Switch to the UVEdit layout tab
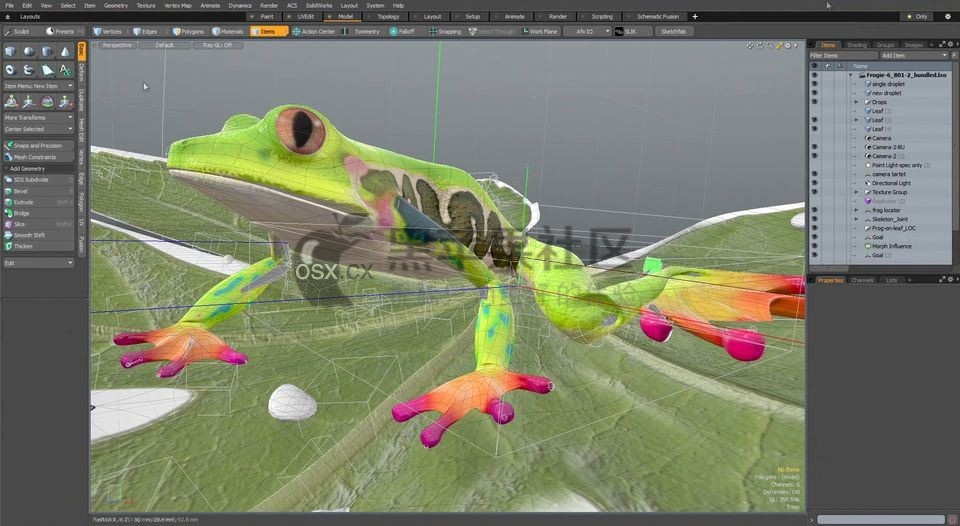Image resolution: width=960 pixels, height=526 pixels. pos(301,17)
